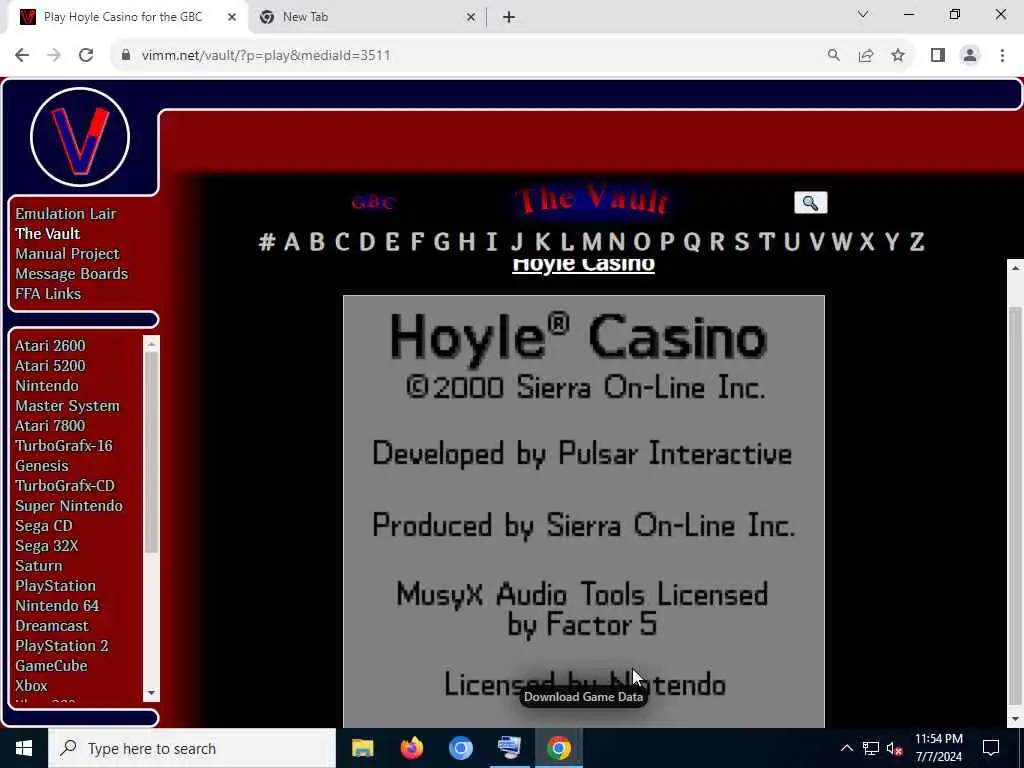Viewport: 1024px width, 768px height.
Task: Launch Firefox from the taskbar
Action: click(x=411, y=748)
